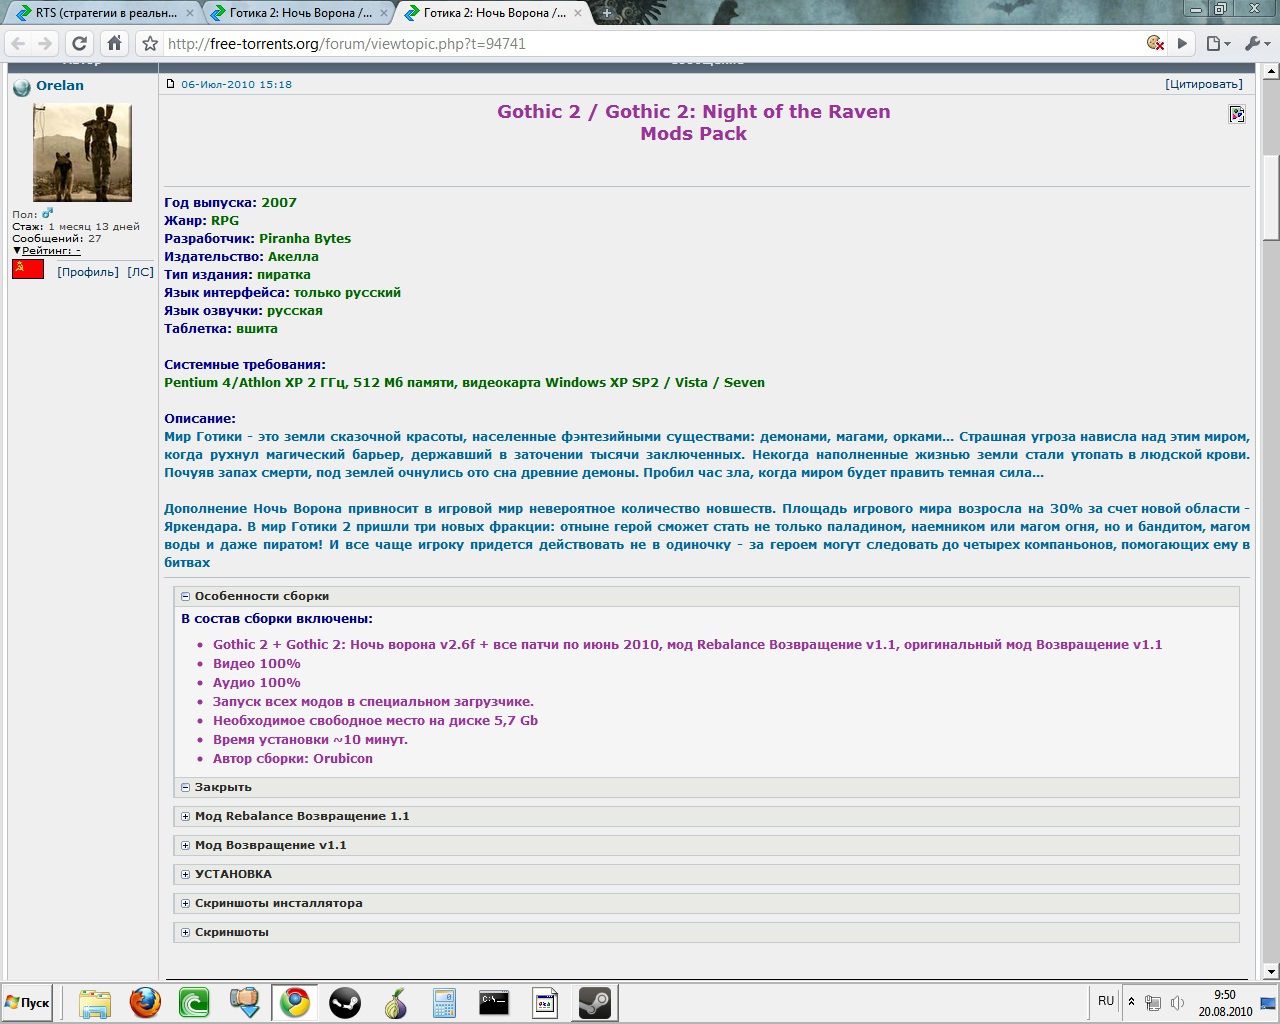Click the globe status icon beside Orelan
Screen dimensions: 1280x1024
(x=22, y=87)
